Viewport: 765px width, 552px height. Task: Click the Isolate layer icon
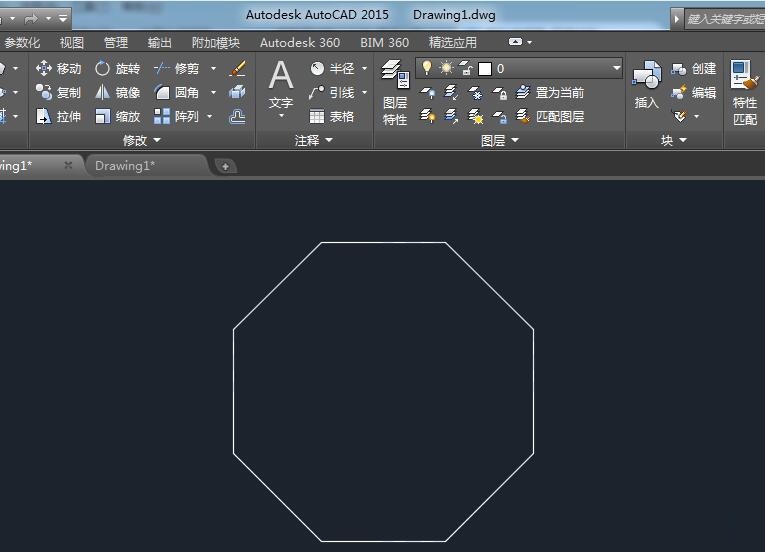[x=451, y=92]
